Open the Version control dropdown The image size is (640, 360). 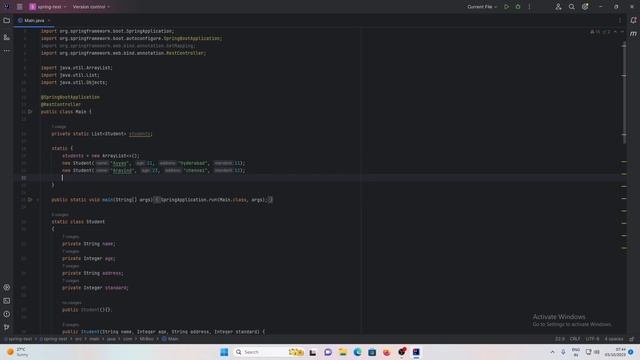91,7
